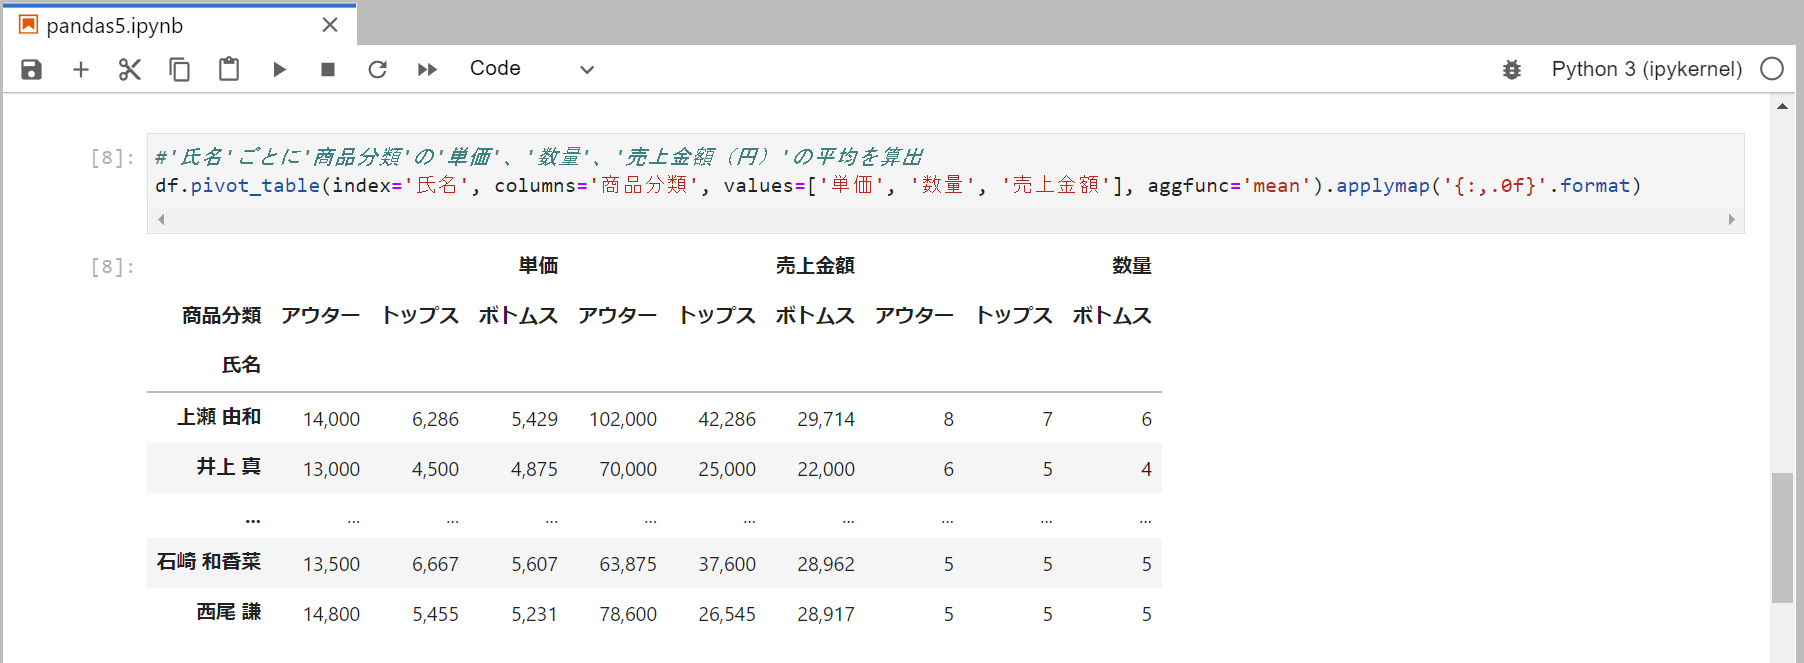The height and width of the screenshot is (663, 1804).
Task: Click the 氏名 index header
Action: 241,365
